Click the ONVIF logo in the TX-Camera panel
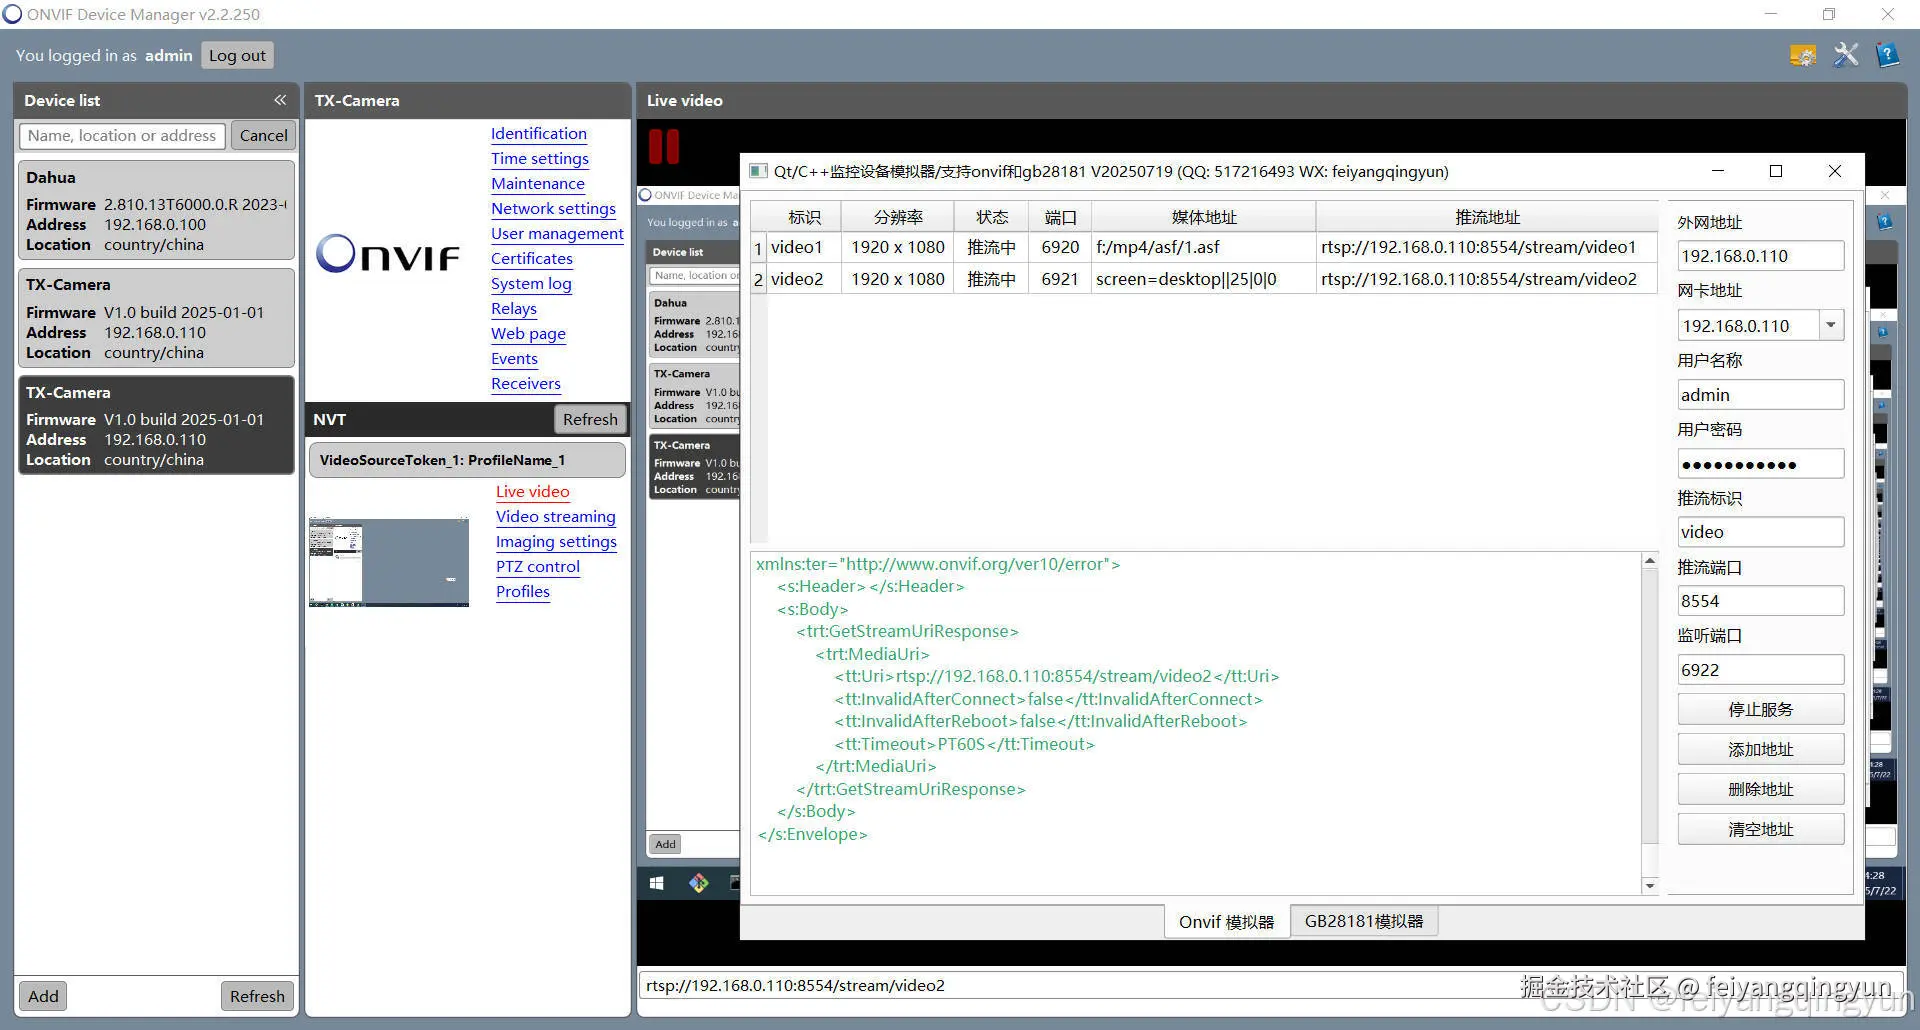 (x=388, y=254)
